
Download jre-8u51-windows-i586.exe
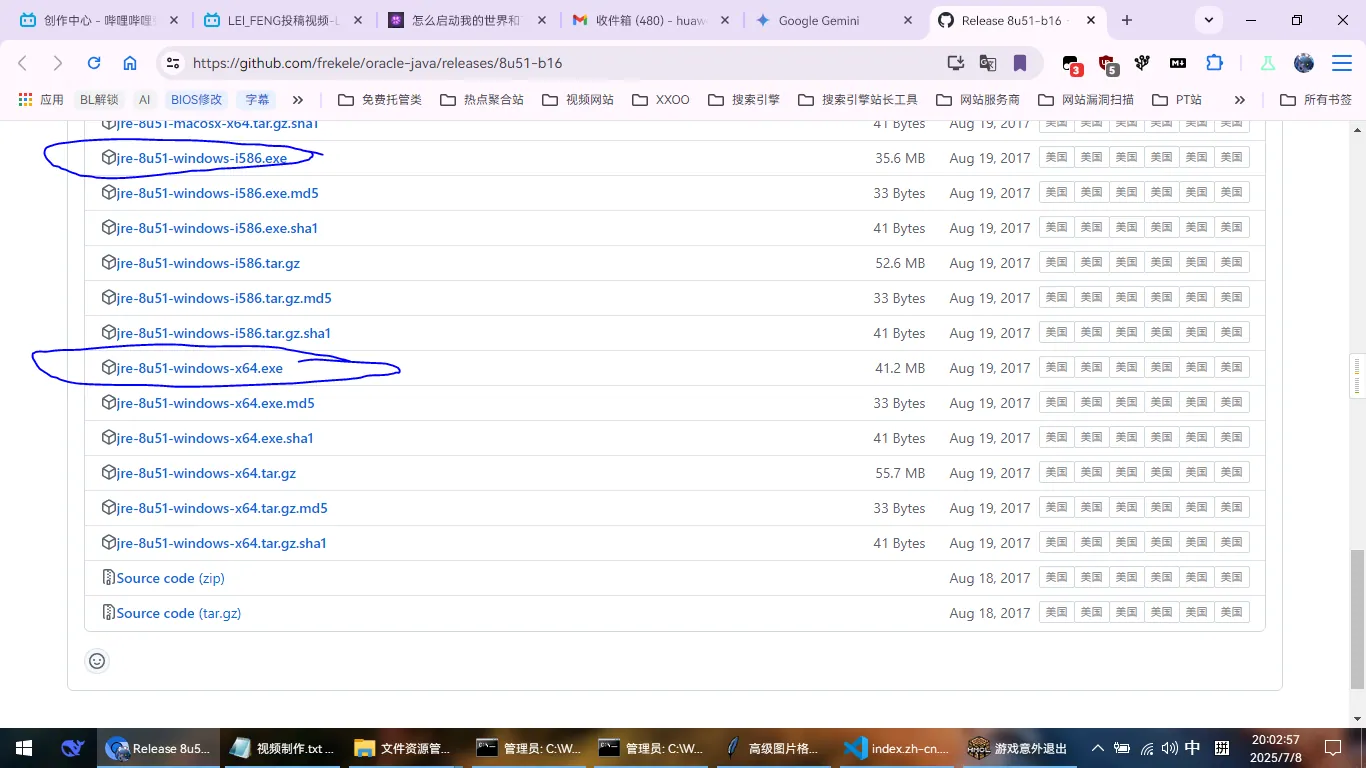(202, 158)
